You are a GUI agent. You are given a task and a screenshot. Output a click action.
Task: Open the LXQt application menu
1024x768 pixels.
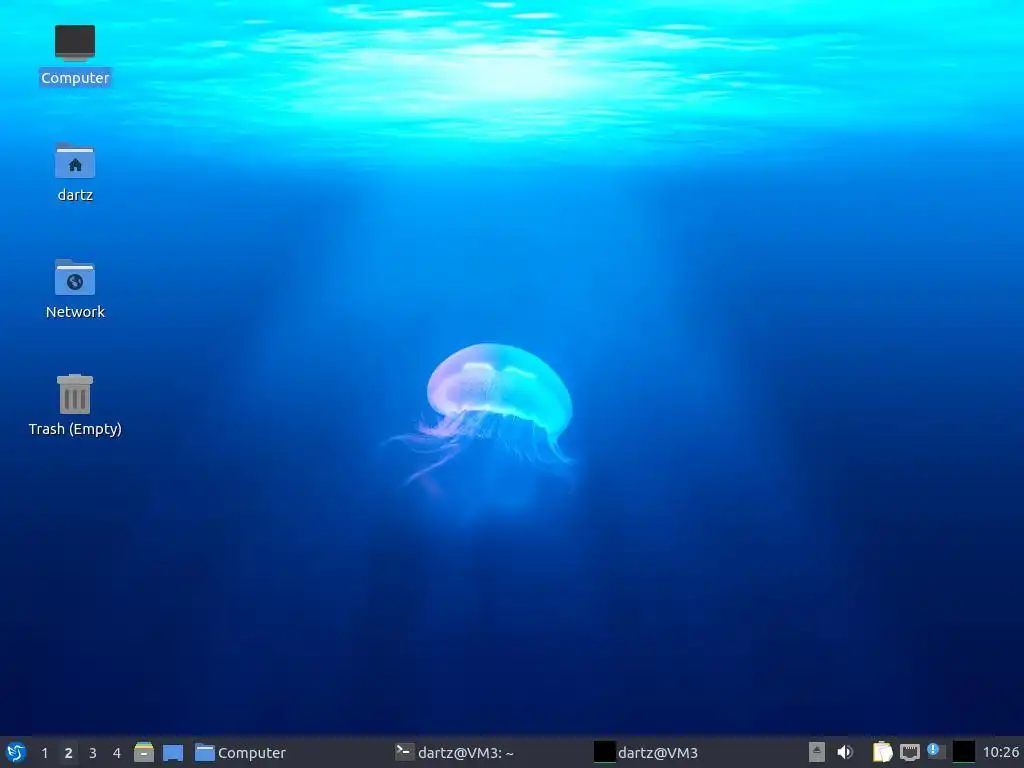pyautogui.click(x=16, y=752)
